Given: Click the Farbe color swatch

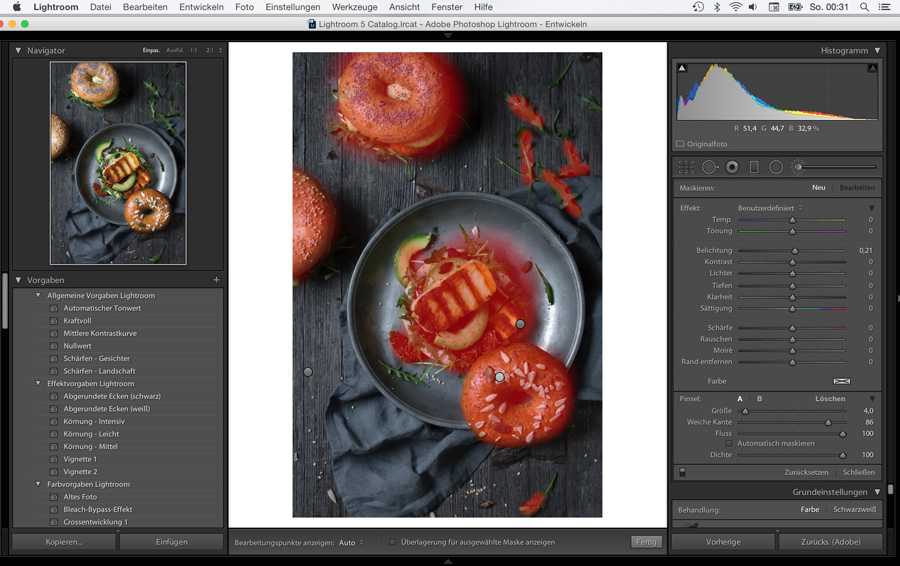Looking at the screenshot, I should pos(841,381).
